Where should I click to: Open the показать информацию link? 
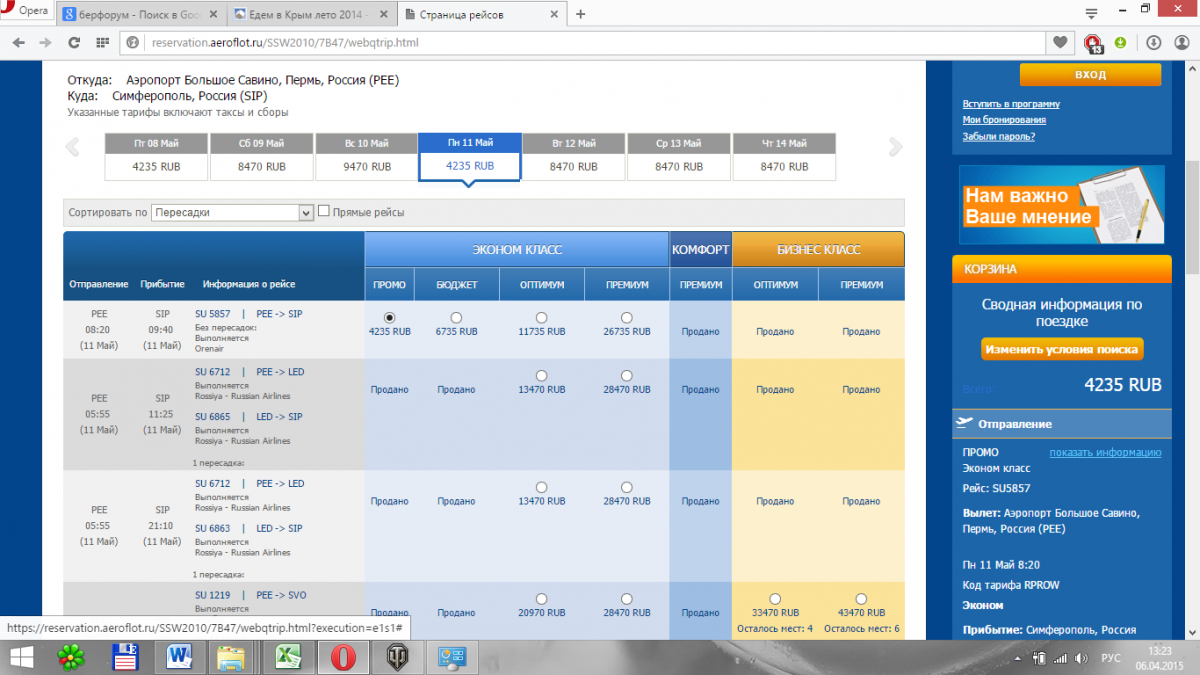tap(1105, 453)
